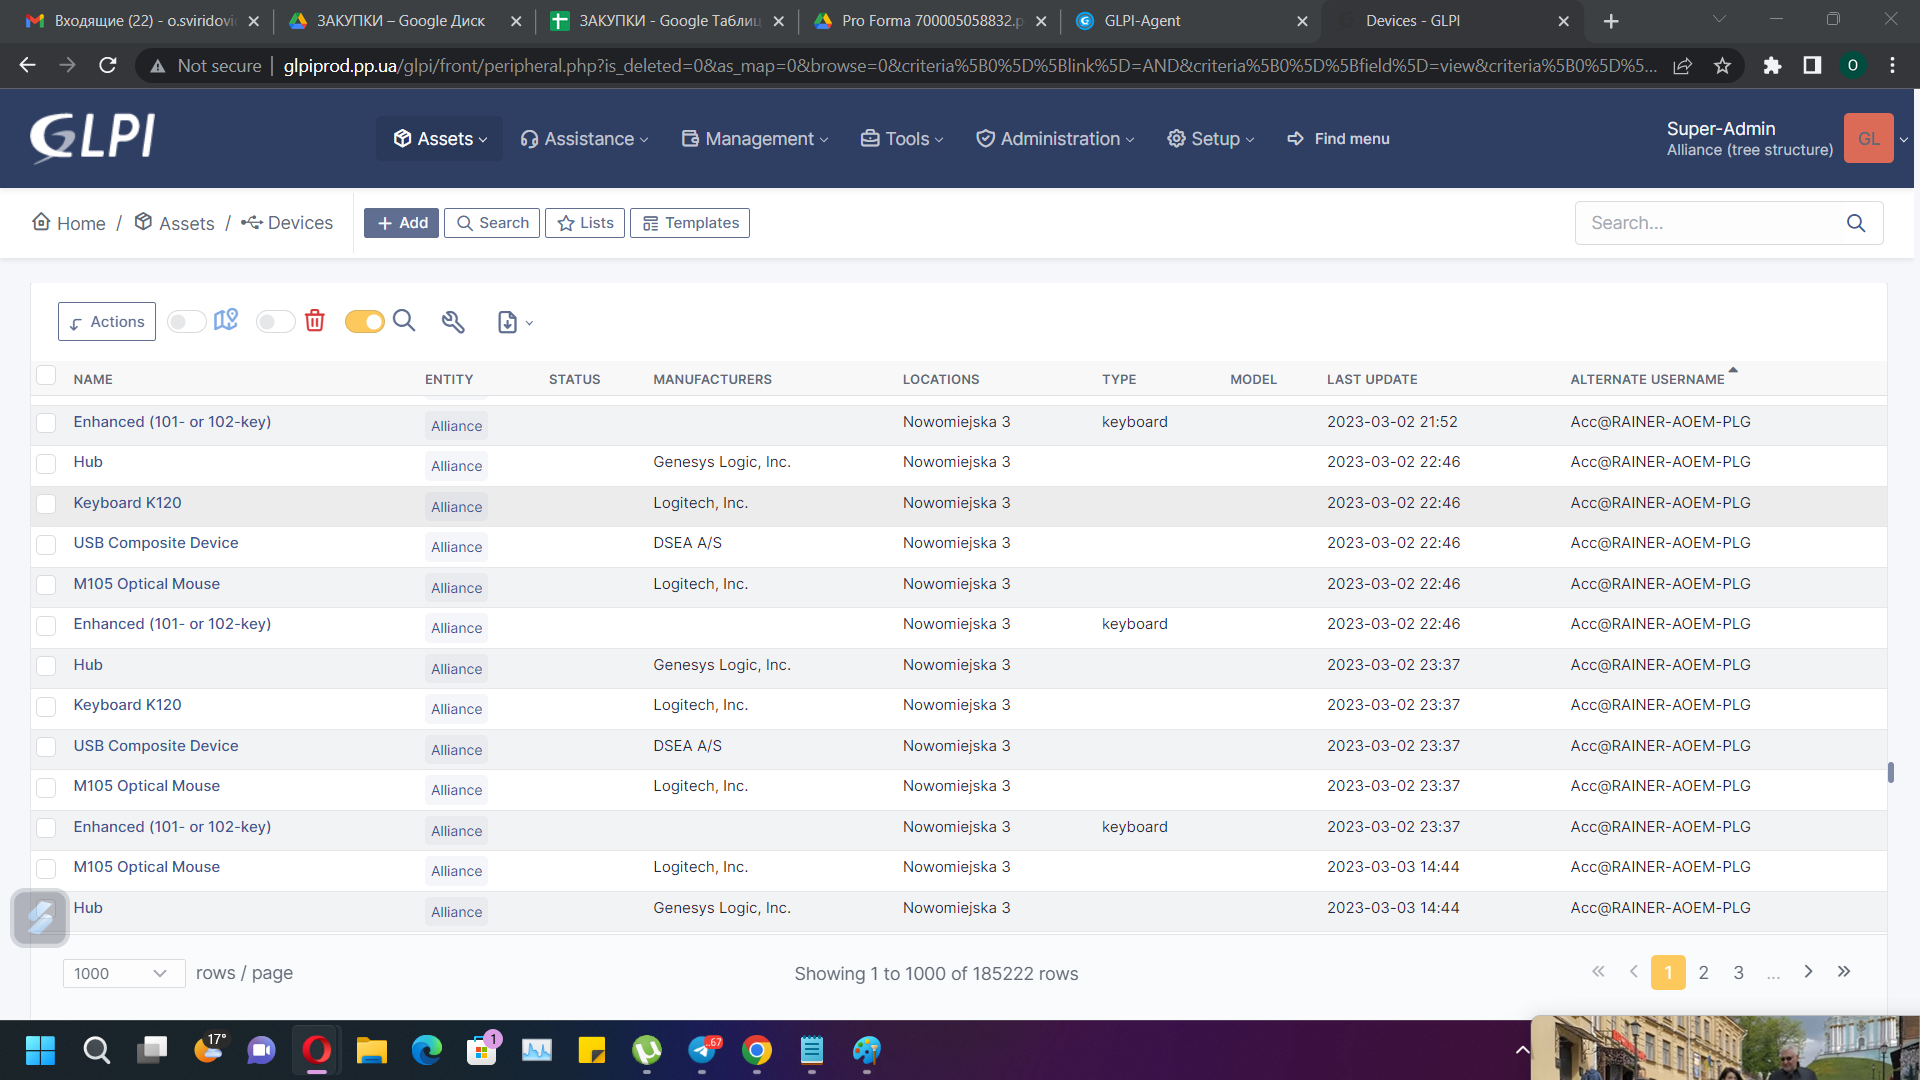Open the Lists button
1920x1080 pixels.
(585, 223)
